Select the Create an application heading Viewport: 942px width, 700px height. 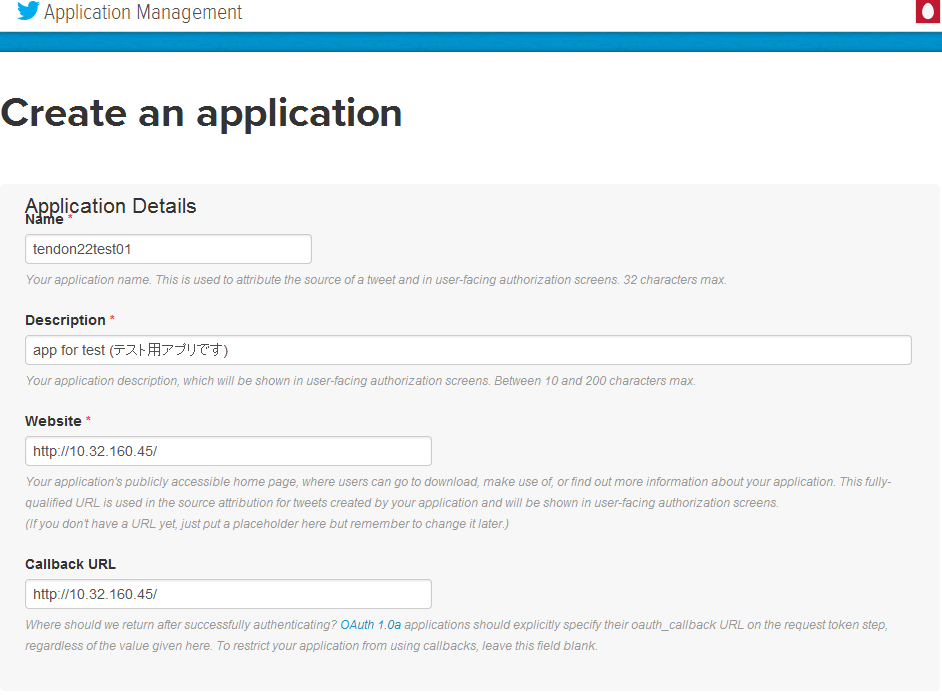point(201,113)
